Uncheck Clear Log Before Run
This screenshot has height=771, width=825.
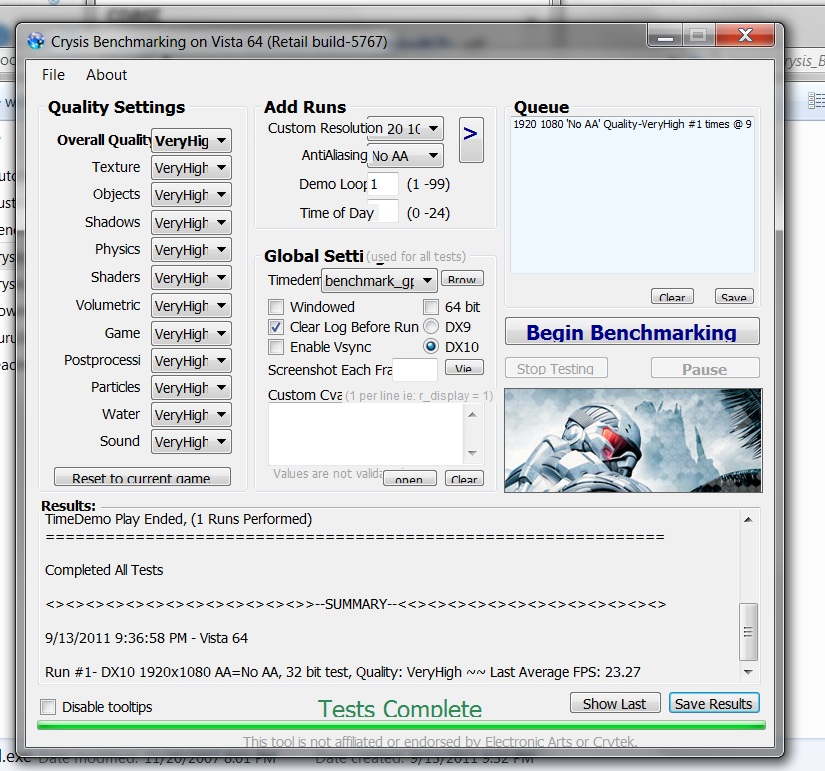tap(276, 327)
